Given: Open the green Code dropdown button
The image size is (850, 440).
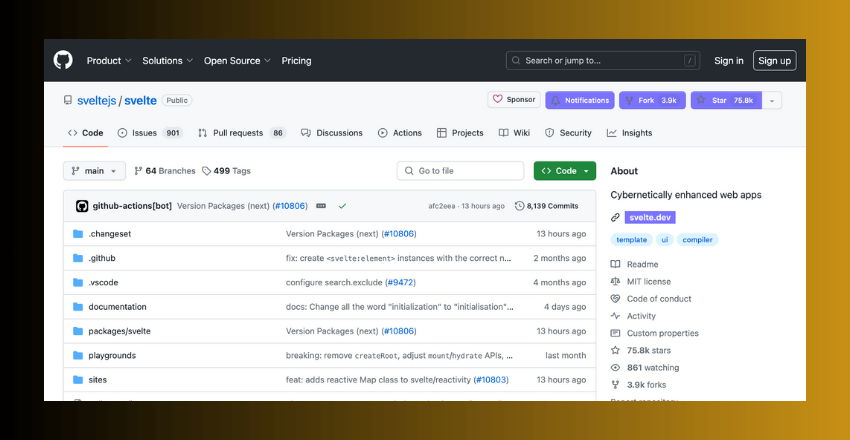Looking at the screenshot, I should [564, 171].
